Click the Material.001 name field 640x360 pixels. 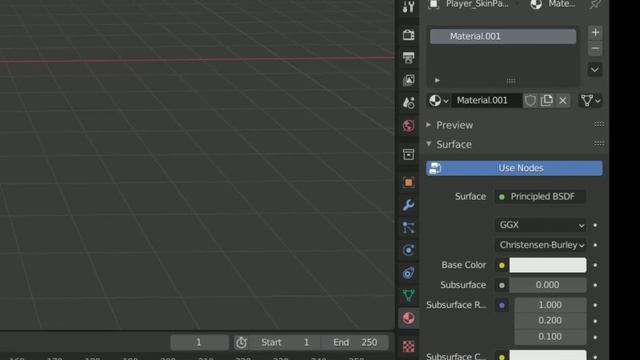(x=487, y=100)
